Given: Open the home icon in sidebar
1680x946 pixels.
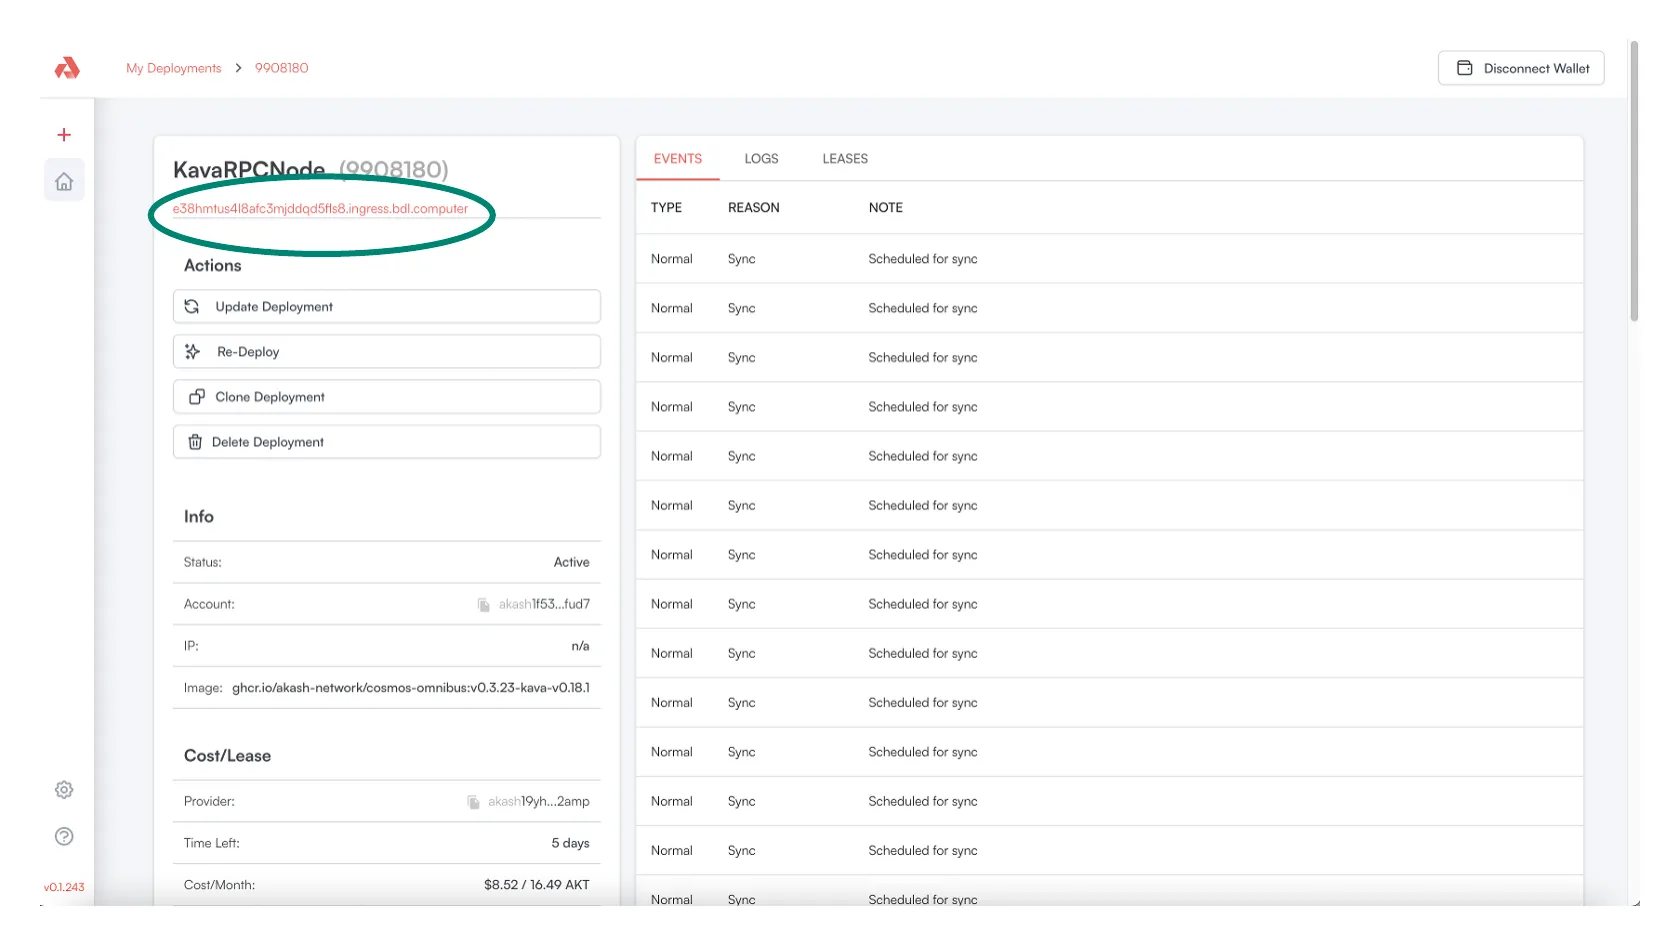Looking at the screenshot, I should (64, 181).
